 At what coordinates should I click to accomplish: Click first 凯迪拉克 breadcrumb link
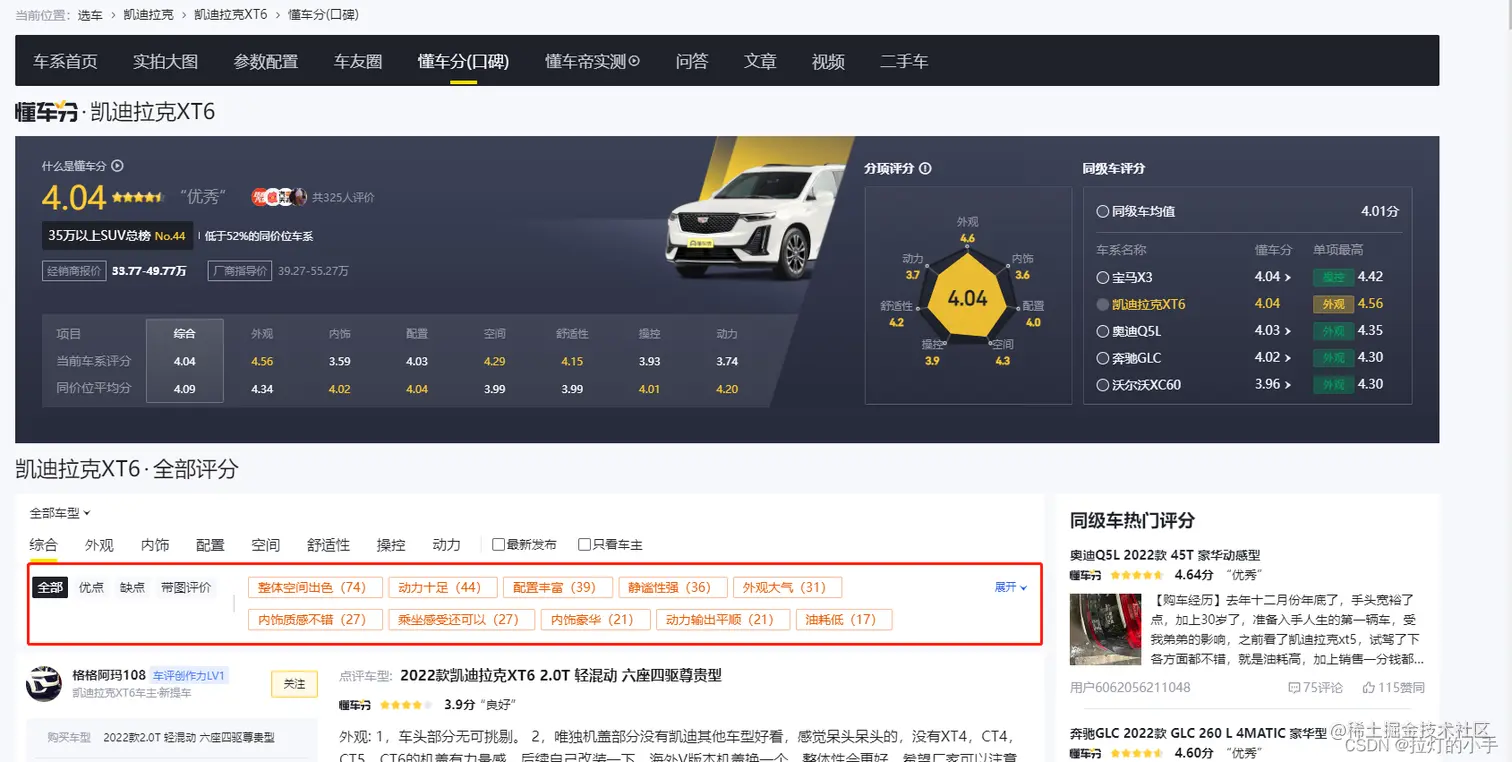pos(148,15)
